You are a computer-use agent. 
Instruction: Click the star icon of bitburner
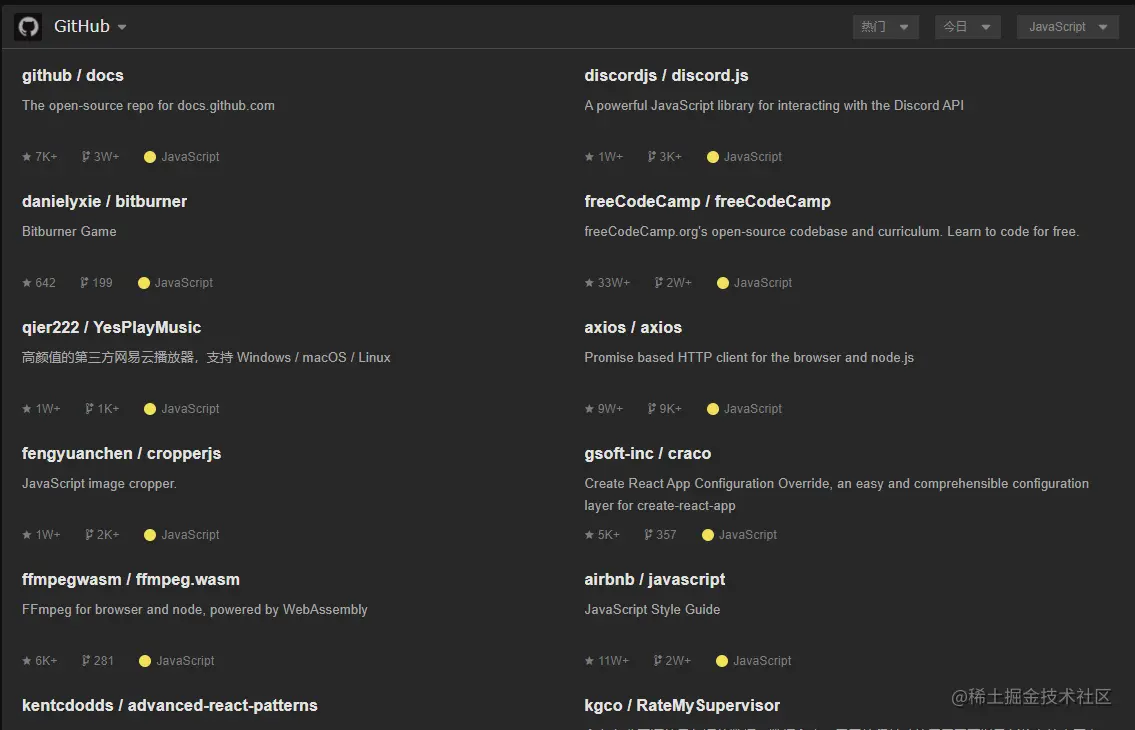coord(27,282)
